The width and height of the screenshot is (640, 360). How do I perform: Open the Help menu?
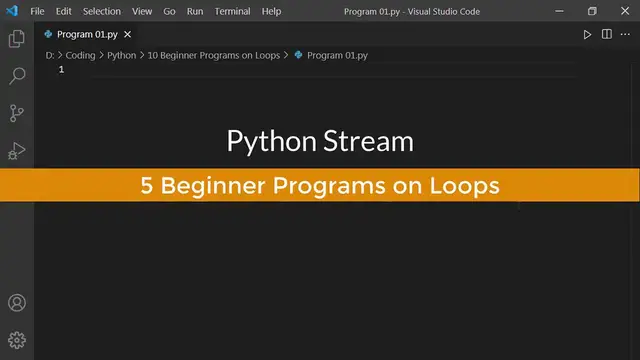coord(271,11)
